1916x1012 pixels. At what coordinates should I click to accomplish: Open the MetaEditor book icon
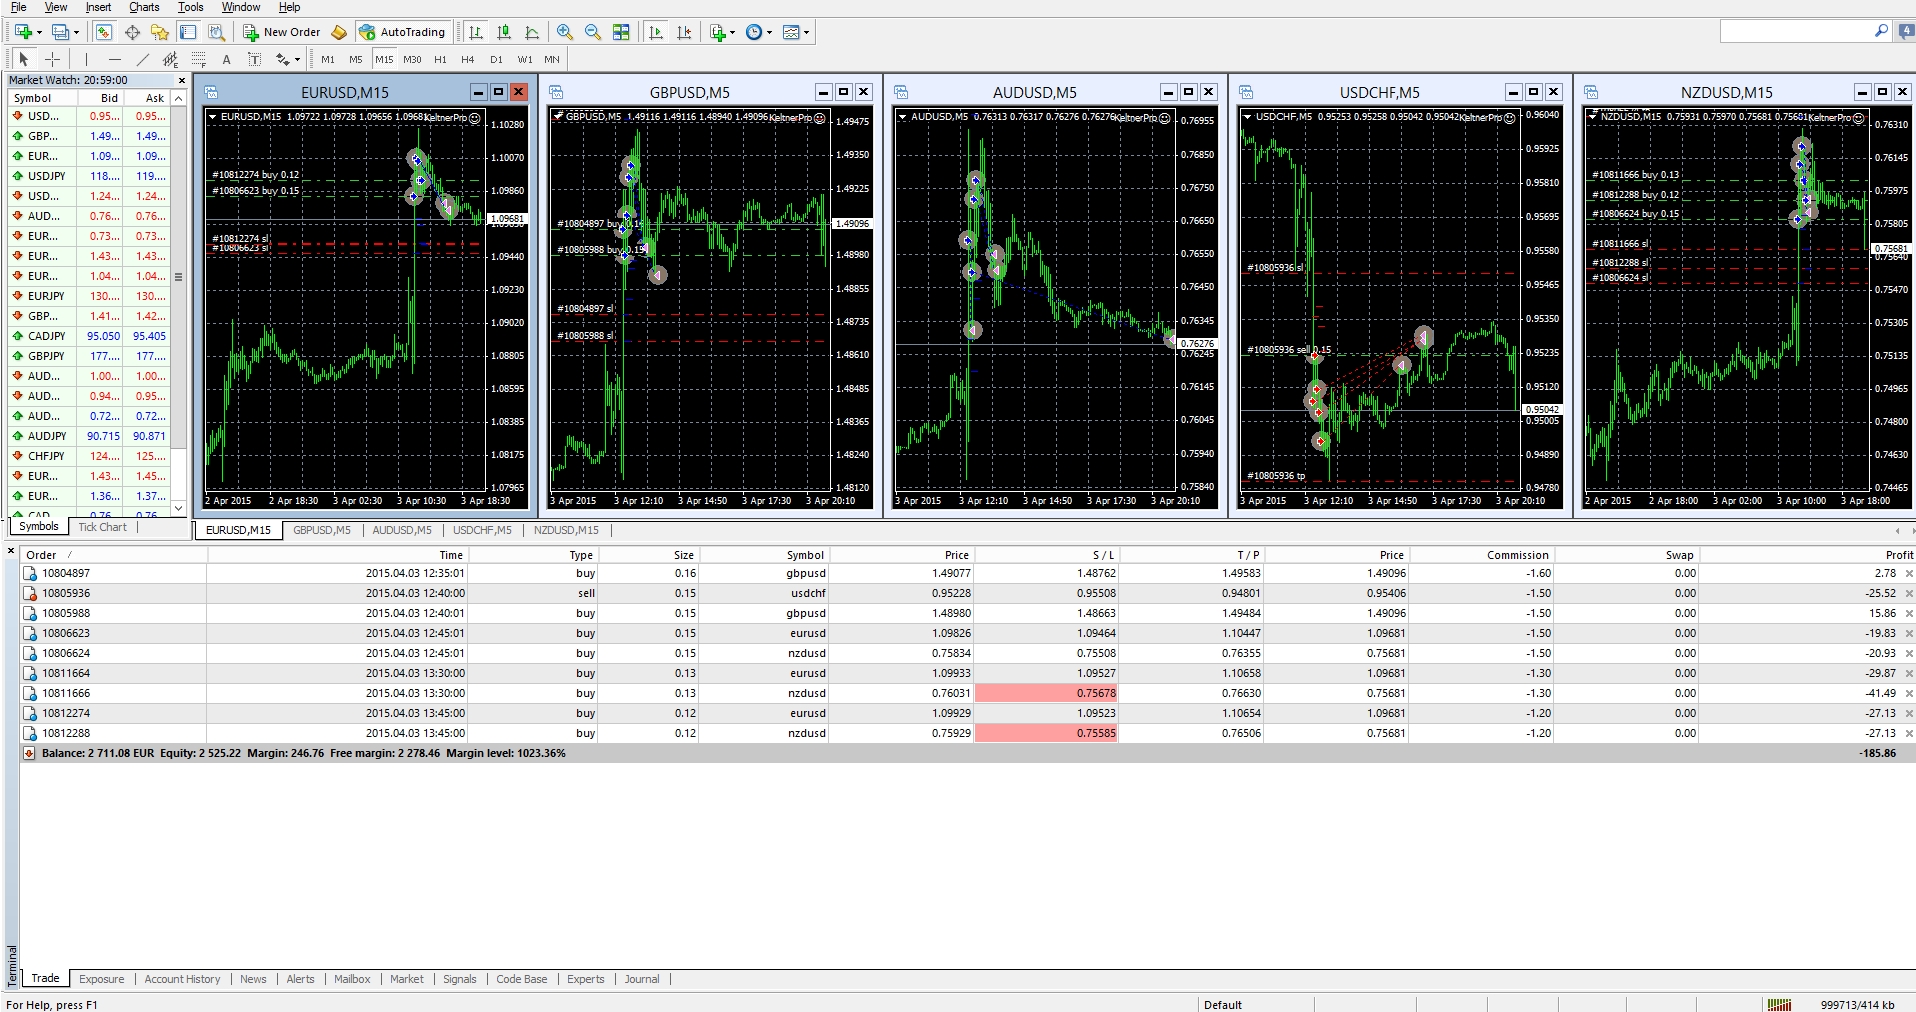coord(339,32)
